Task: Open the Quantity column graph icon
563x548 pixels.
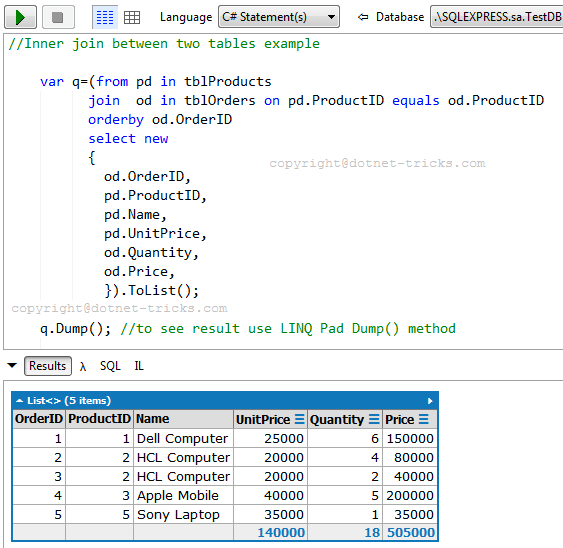Action: (374, 419)
